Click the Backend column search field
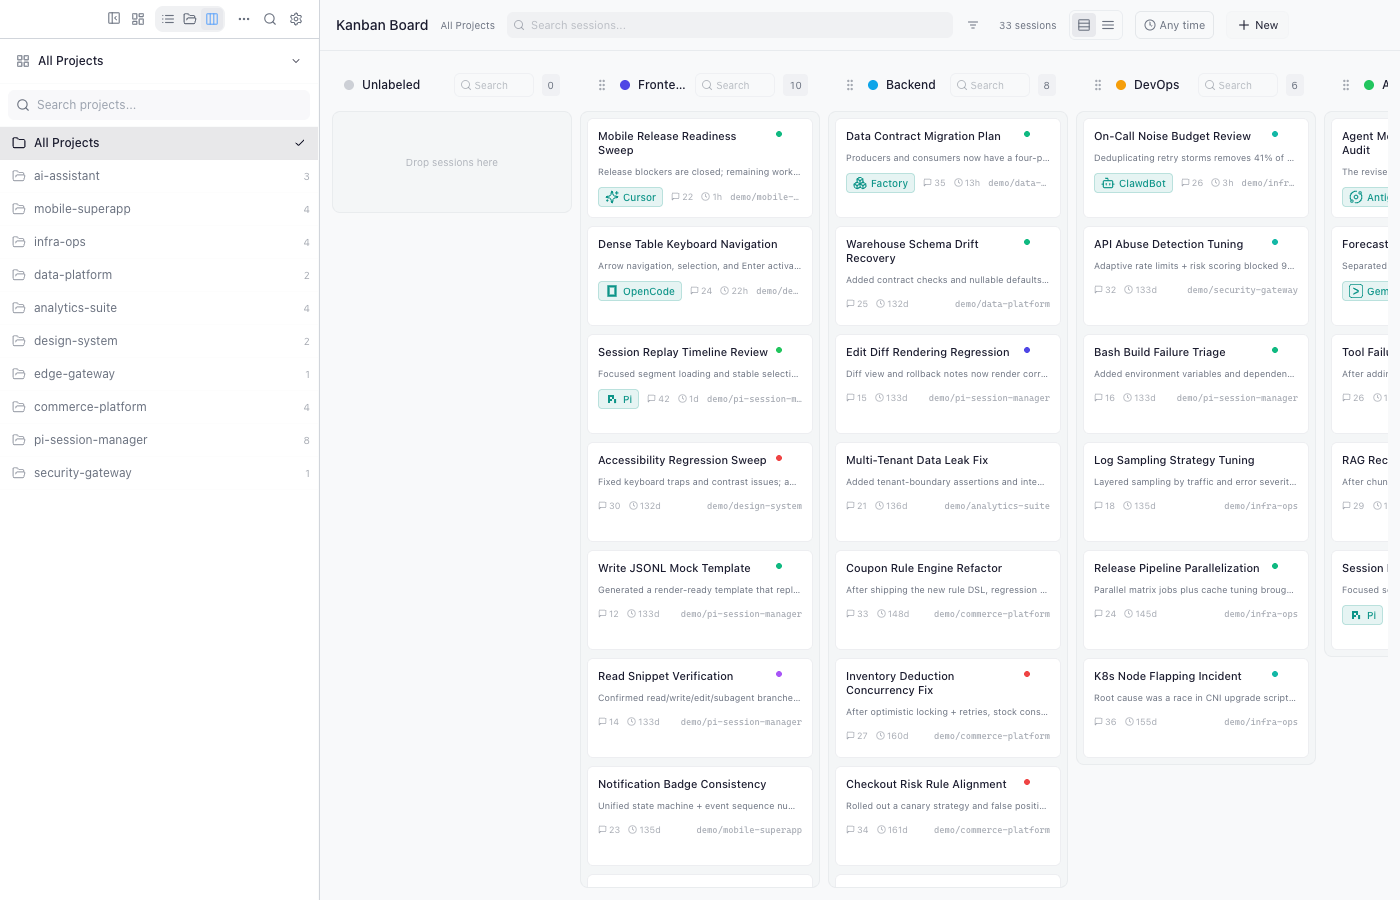Image resolution: width=1400 pixels, height=900 pixels. 990,85
